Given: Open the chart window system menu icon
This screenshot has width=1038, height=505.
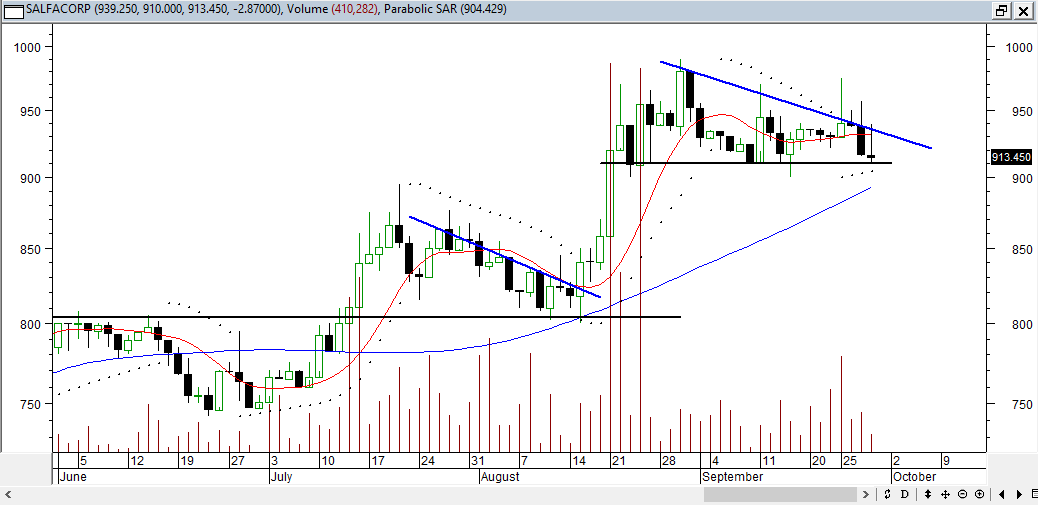Looking at the screenshot, I should 12,10.
